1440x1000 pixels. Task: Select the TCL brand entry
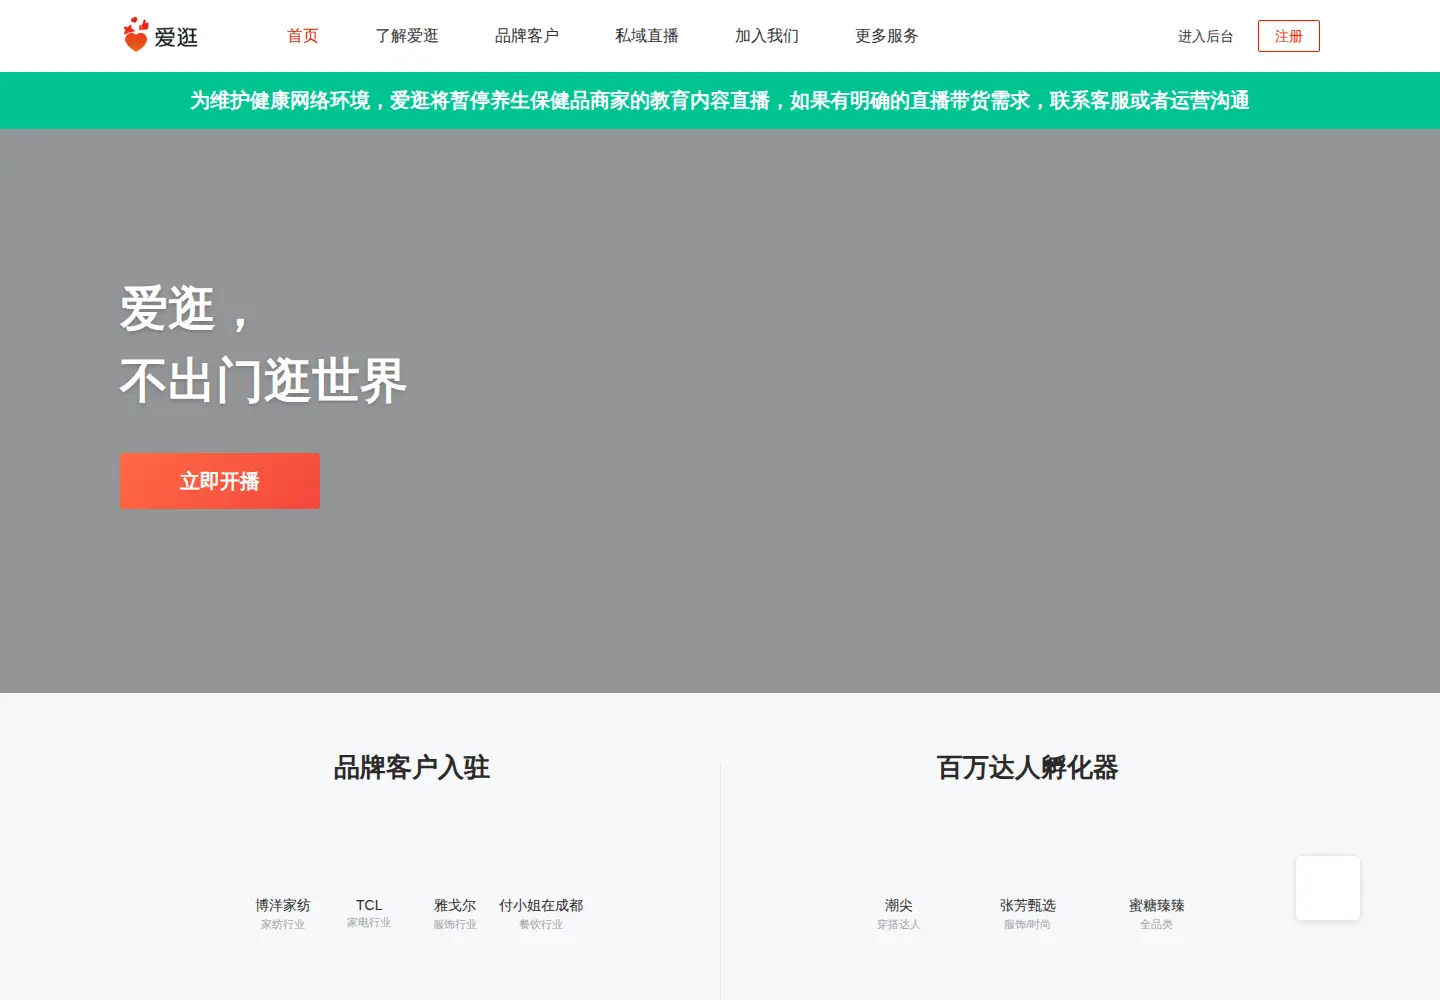(x=369, y=912)
